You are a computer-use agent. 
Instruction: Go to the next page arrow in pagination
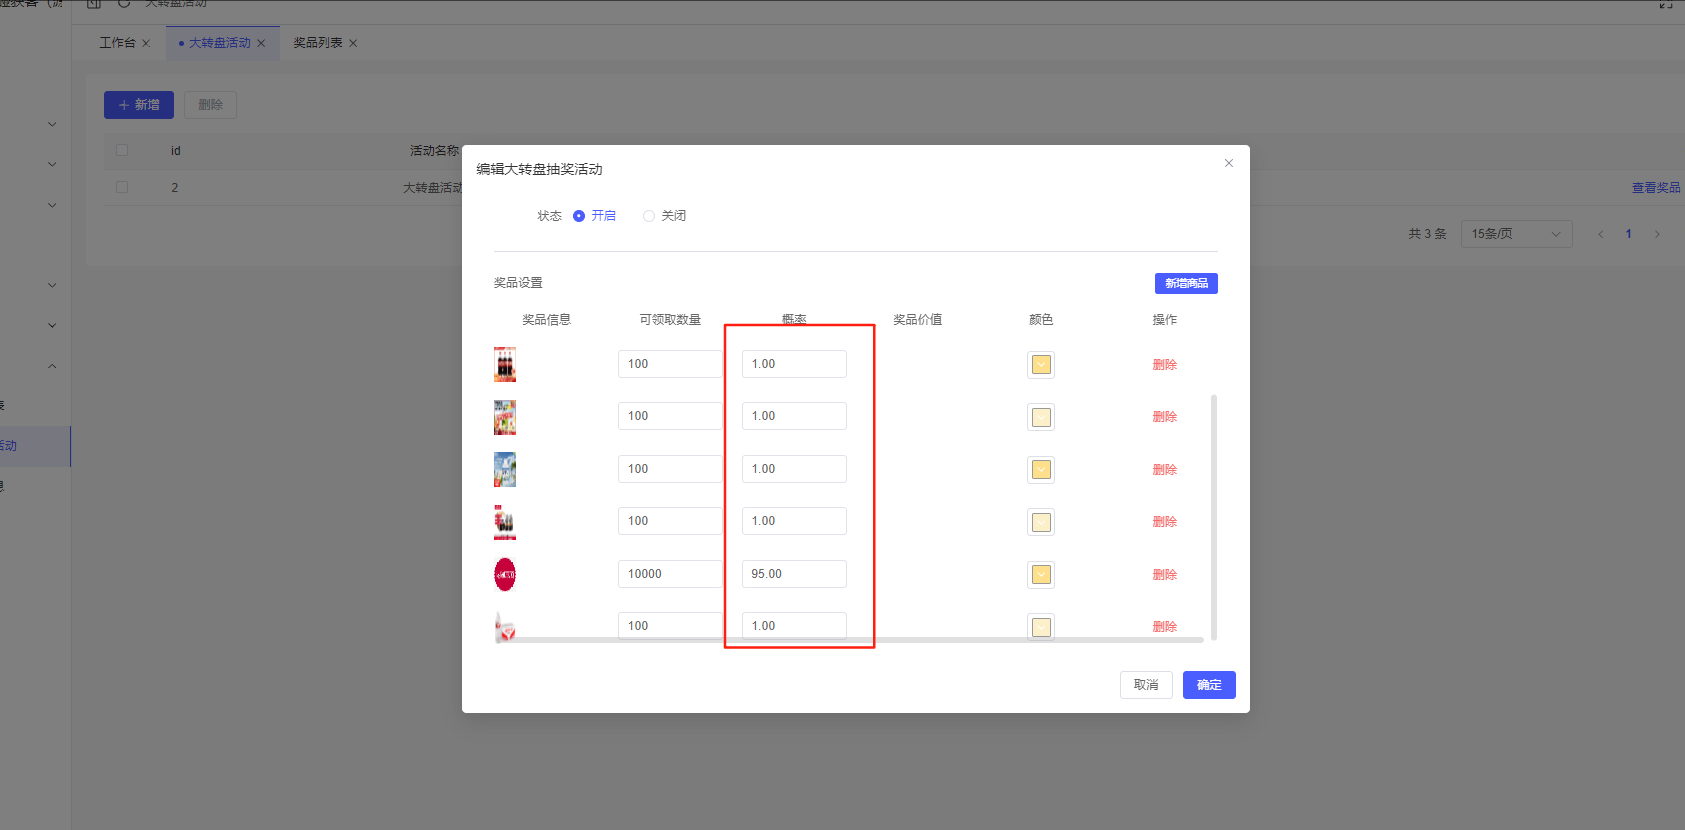pos(1657,234)
